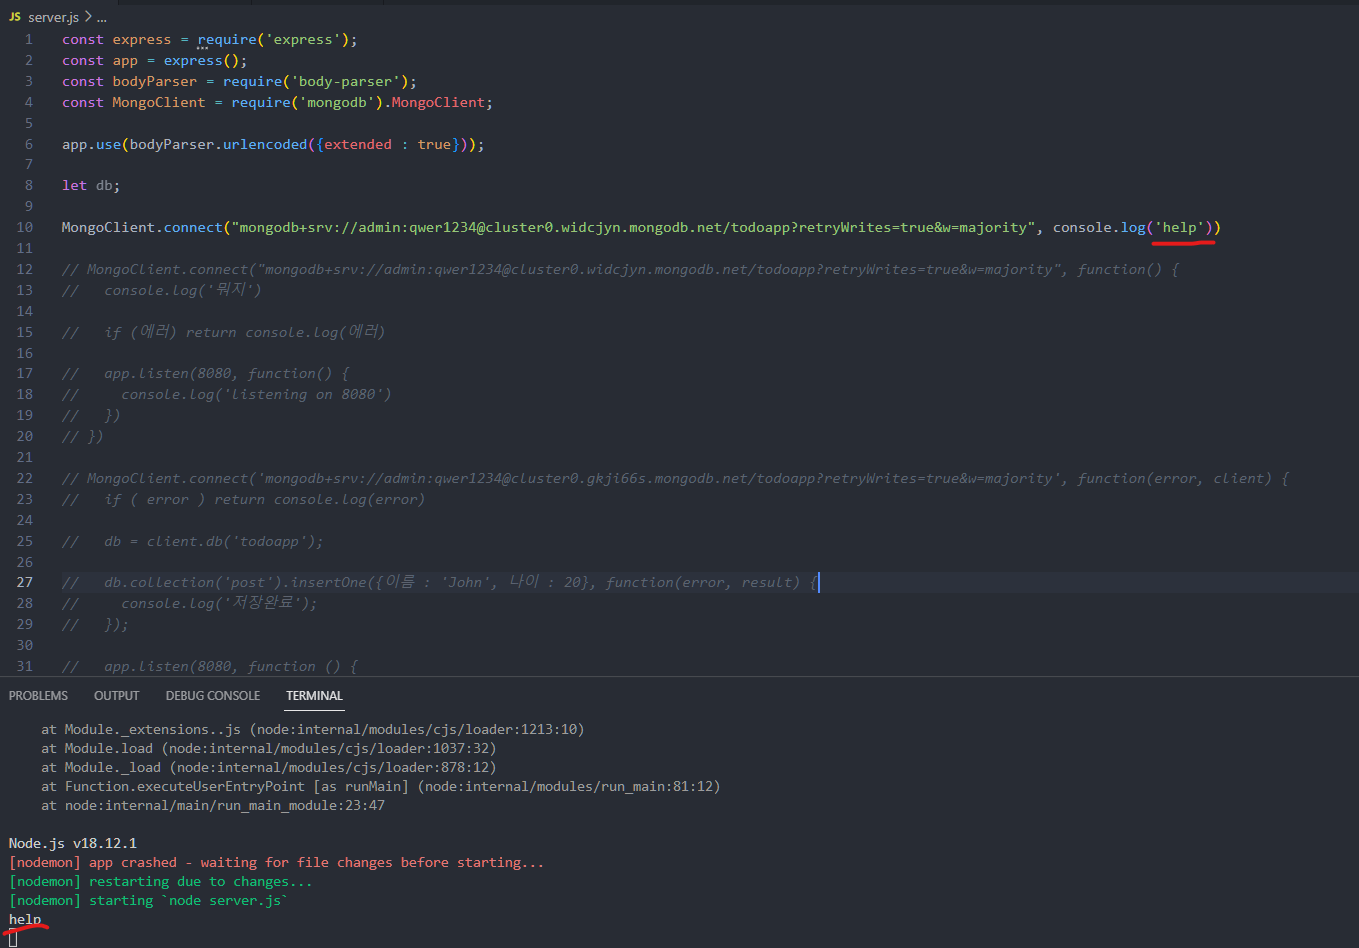Switch to the PROBLEMS panel tab
The height and width of the screenshot is (948, 1359).
(38, 696)
